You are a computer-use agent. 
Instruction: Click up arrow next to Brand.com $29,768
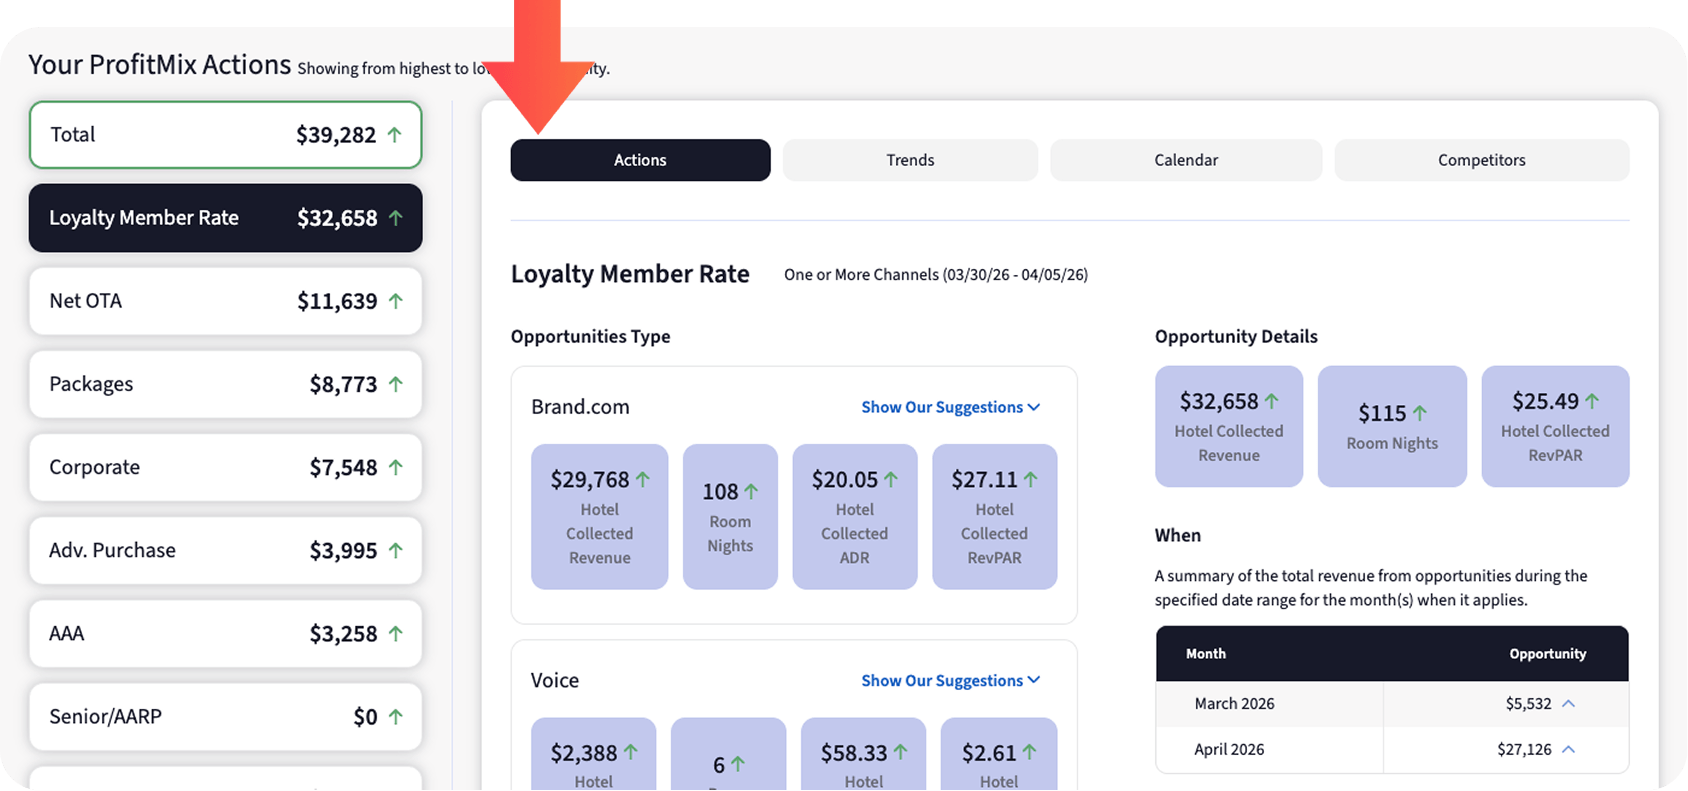[643, 480]
